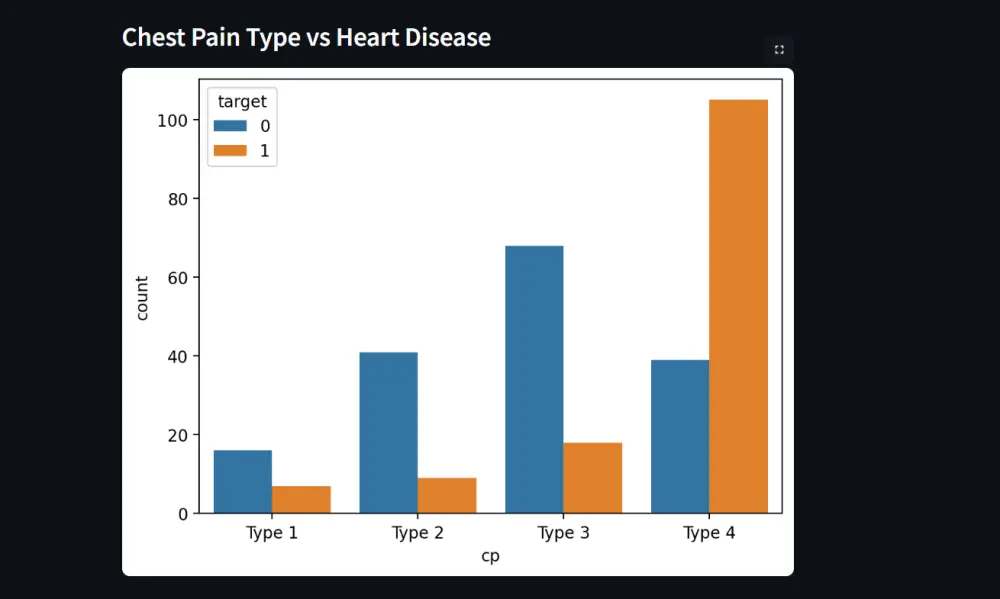Pick the tallest blue bar at Type 3
Viewport: 1000px width, 599px height.
pyautogui.click(x=534, y=379)
